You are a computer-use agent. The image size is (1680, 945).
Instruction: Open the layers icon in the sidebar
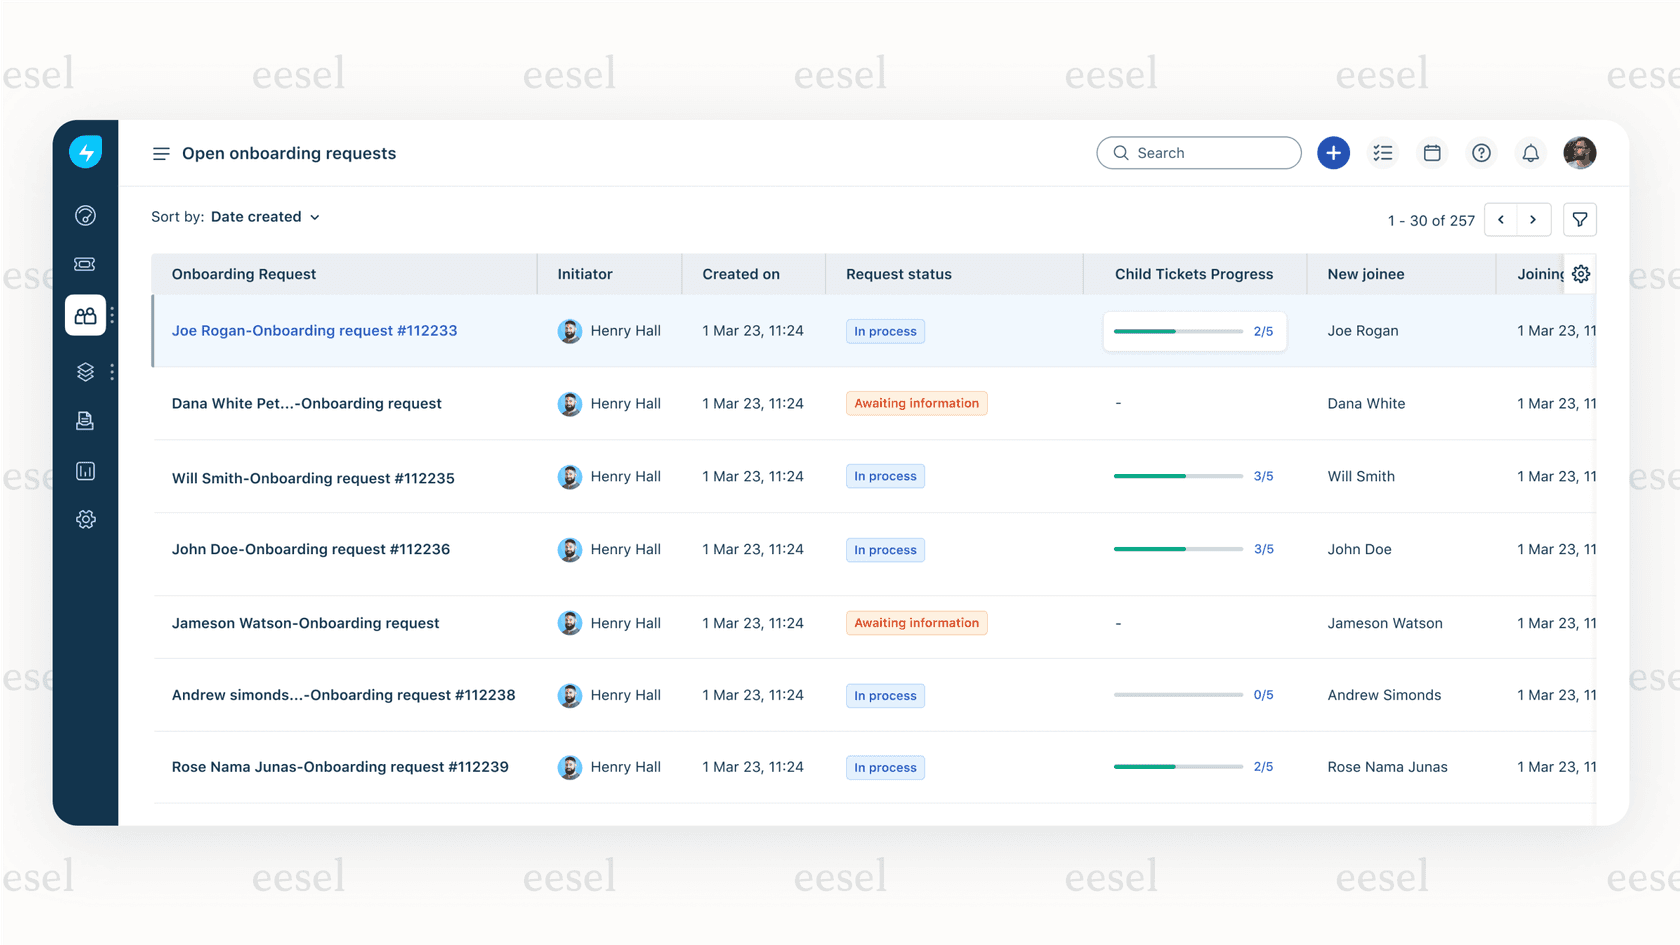pyautogui.click(x=85, y=371)
